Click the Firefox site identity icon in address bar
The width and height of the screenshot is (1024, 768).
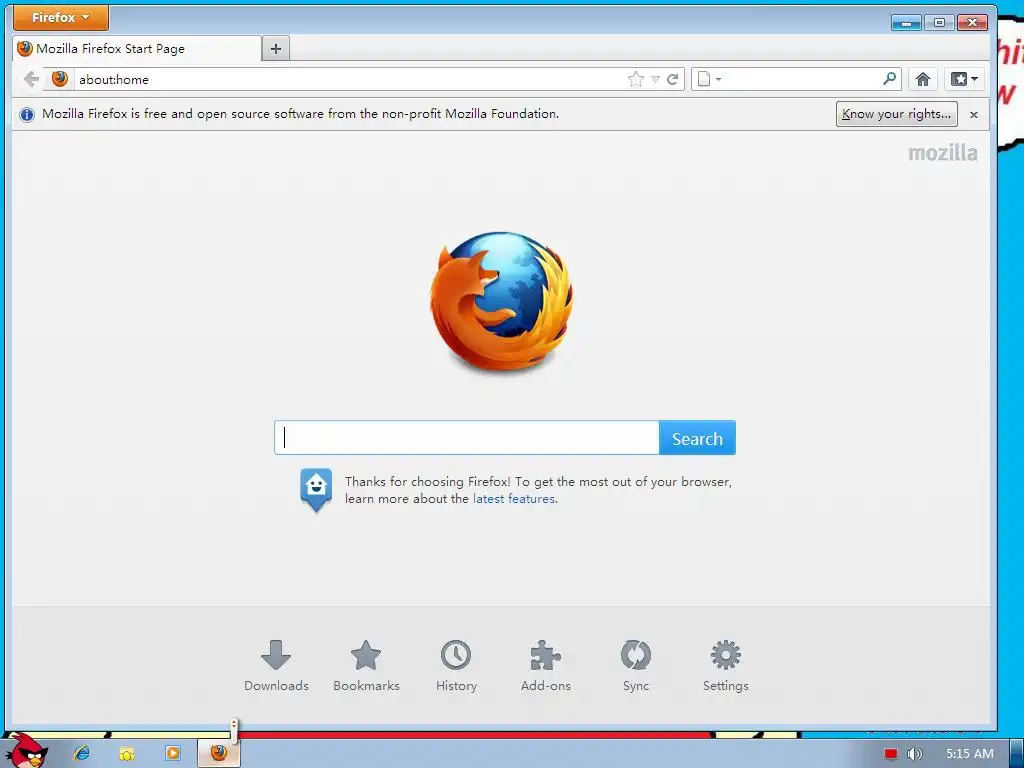[x=60, y=79]
